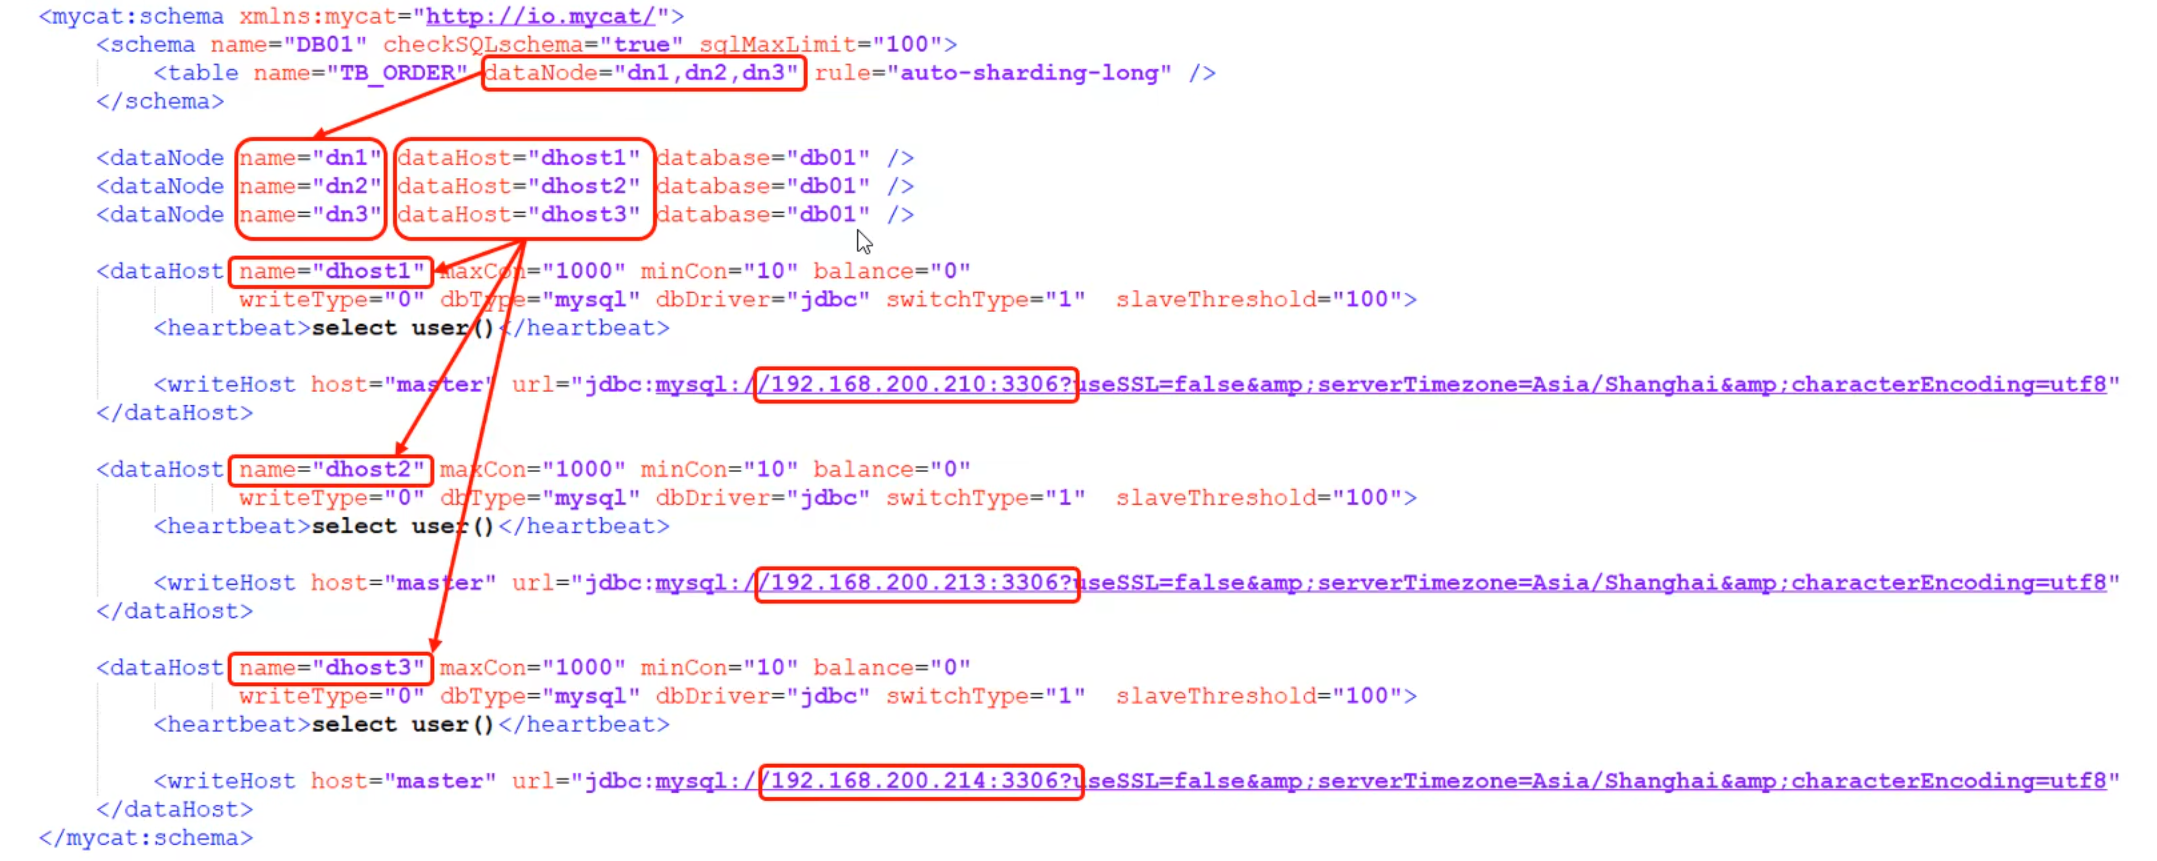Click the database="db01" on dn1 line

(763, 158)
